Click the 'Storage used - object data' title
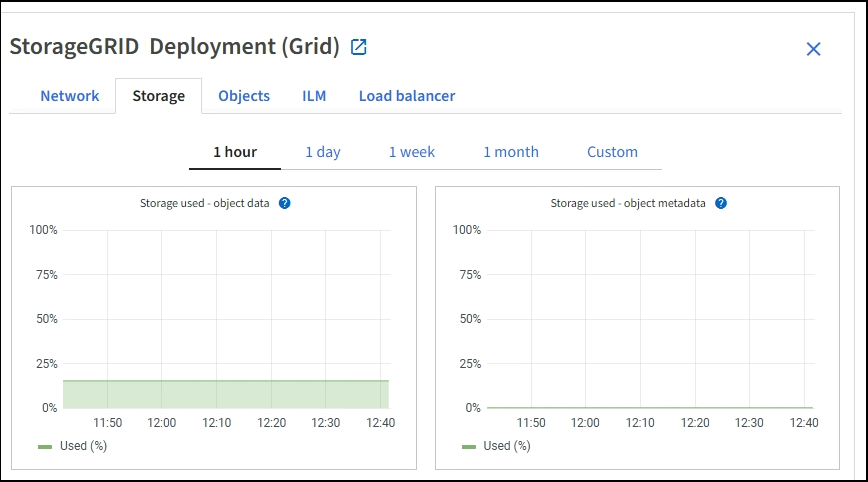Image resolution: width=868 pixels, height=482 pixels. pos(204,203)
